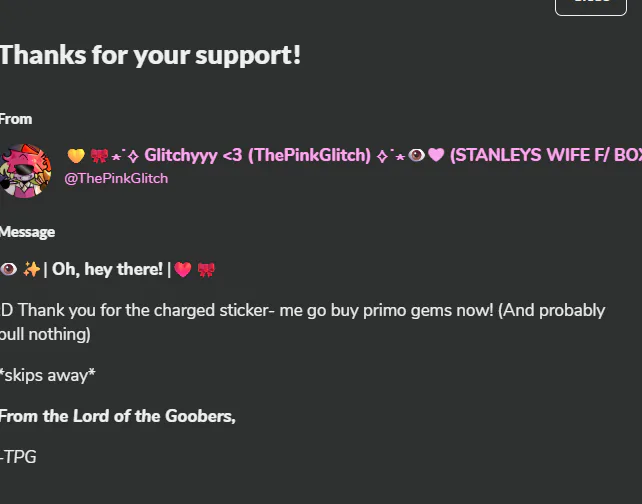Click the red heart emoji after Oh, hey there
Viewport: 642px width, 504px height.
(183, 269)
